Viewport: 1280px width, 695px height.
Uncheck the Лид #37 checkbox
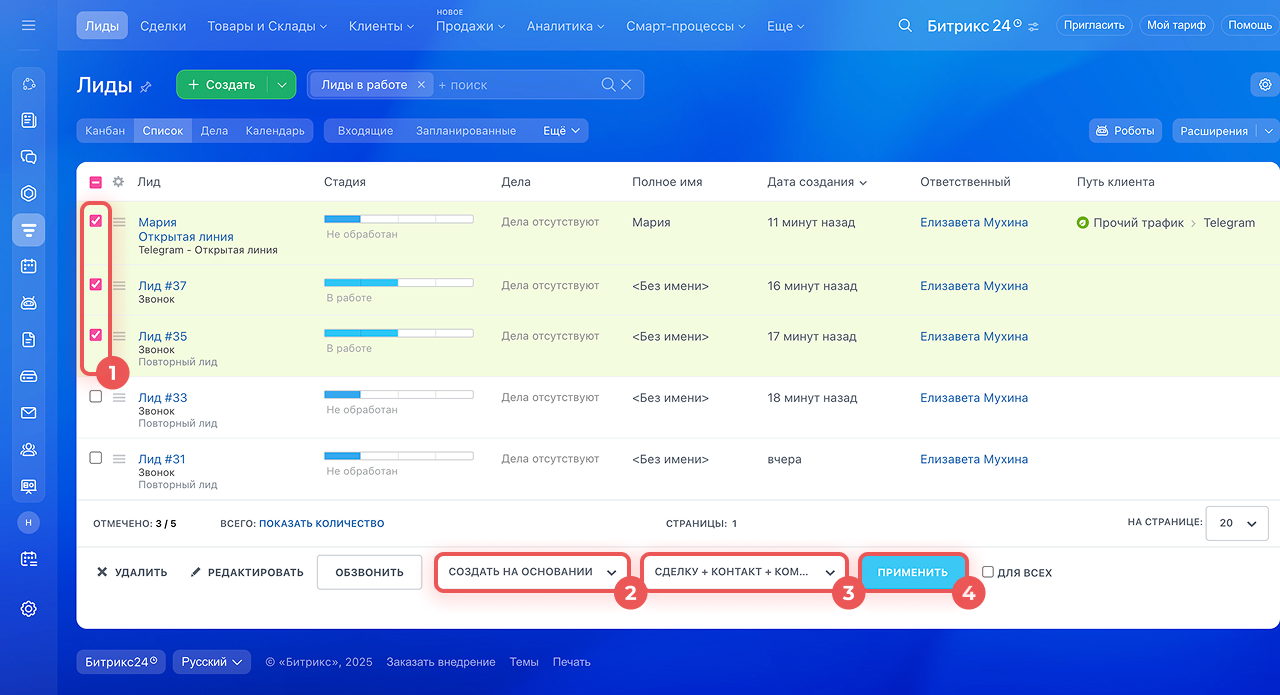click(x=96, y=284)
